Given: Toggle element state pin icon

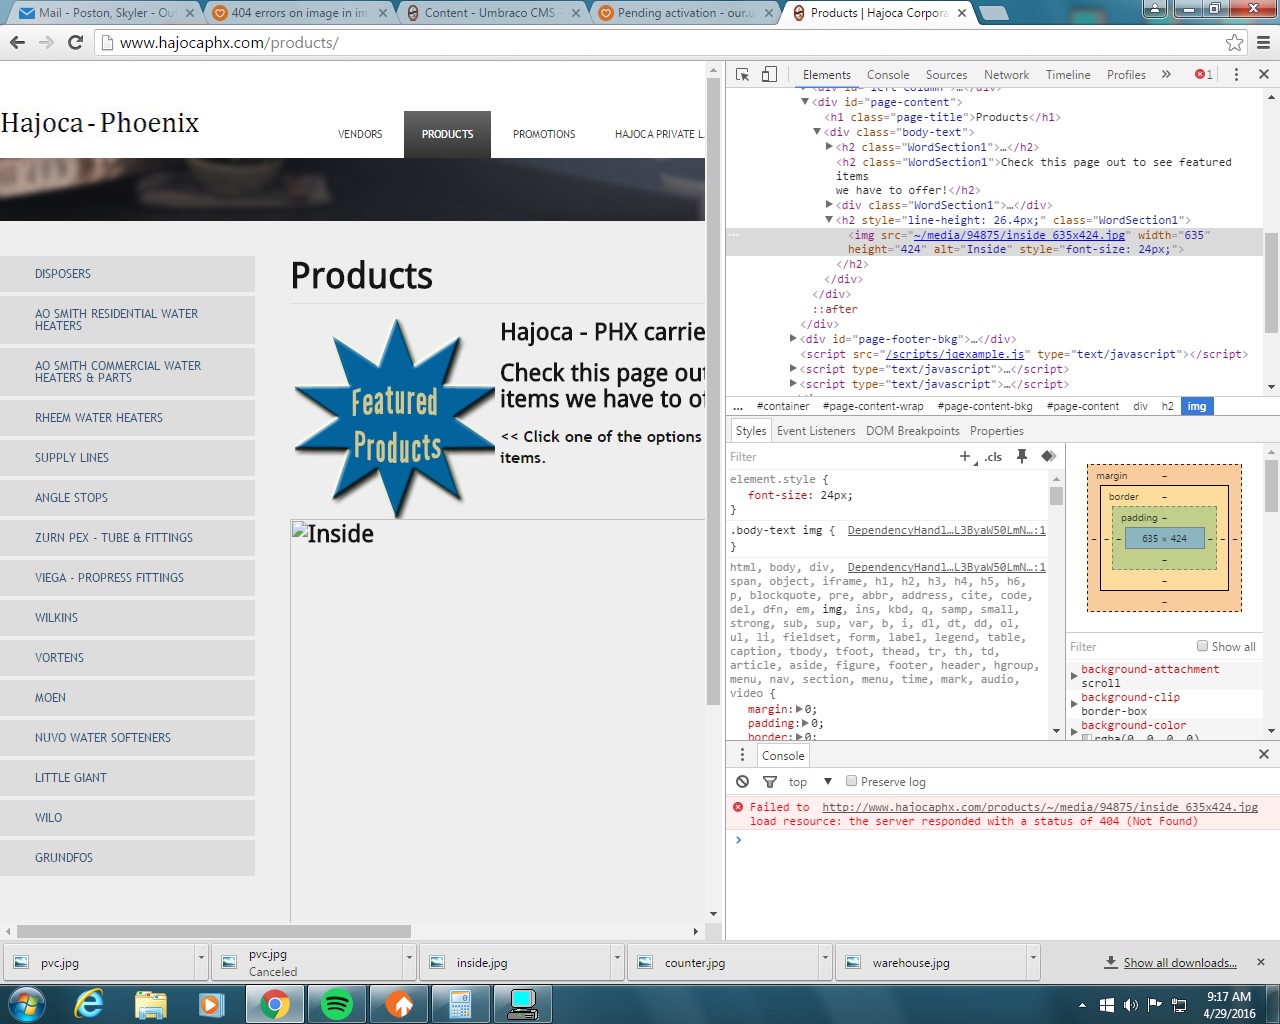Looking at the screenshot, I should tap(1021, 457).
